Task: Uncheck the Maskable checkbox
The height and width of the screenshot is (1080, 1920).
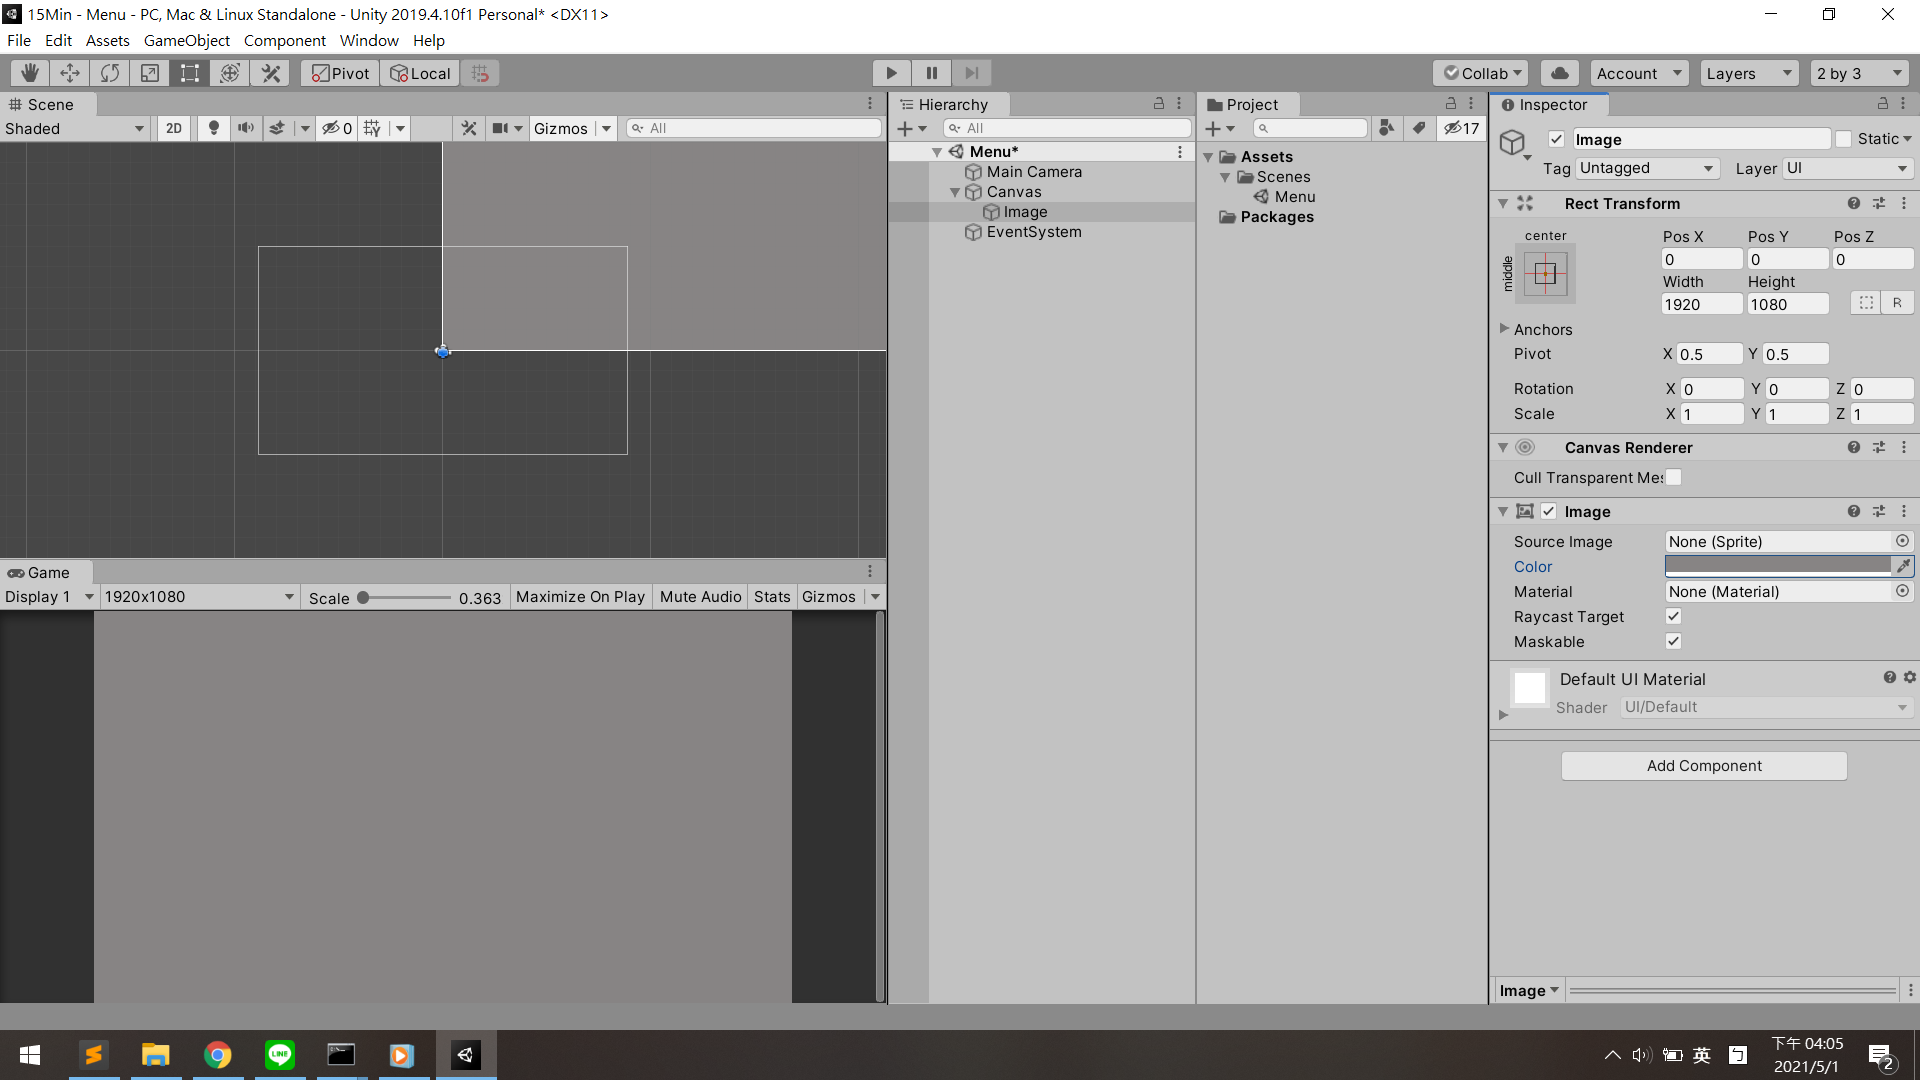Action: [x=1673, y=641]
